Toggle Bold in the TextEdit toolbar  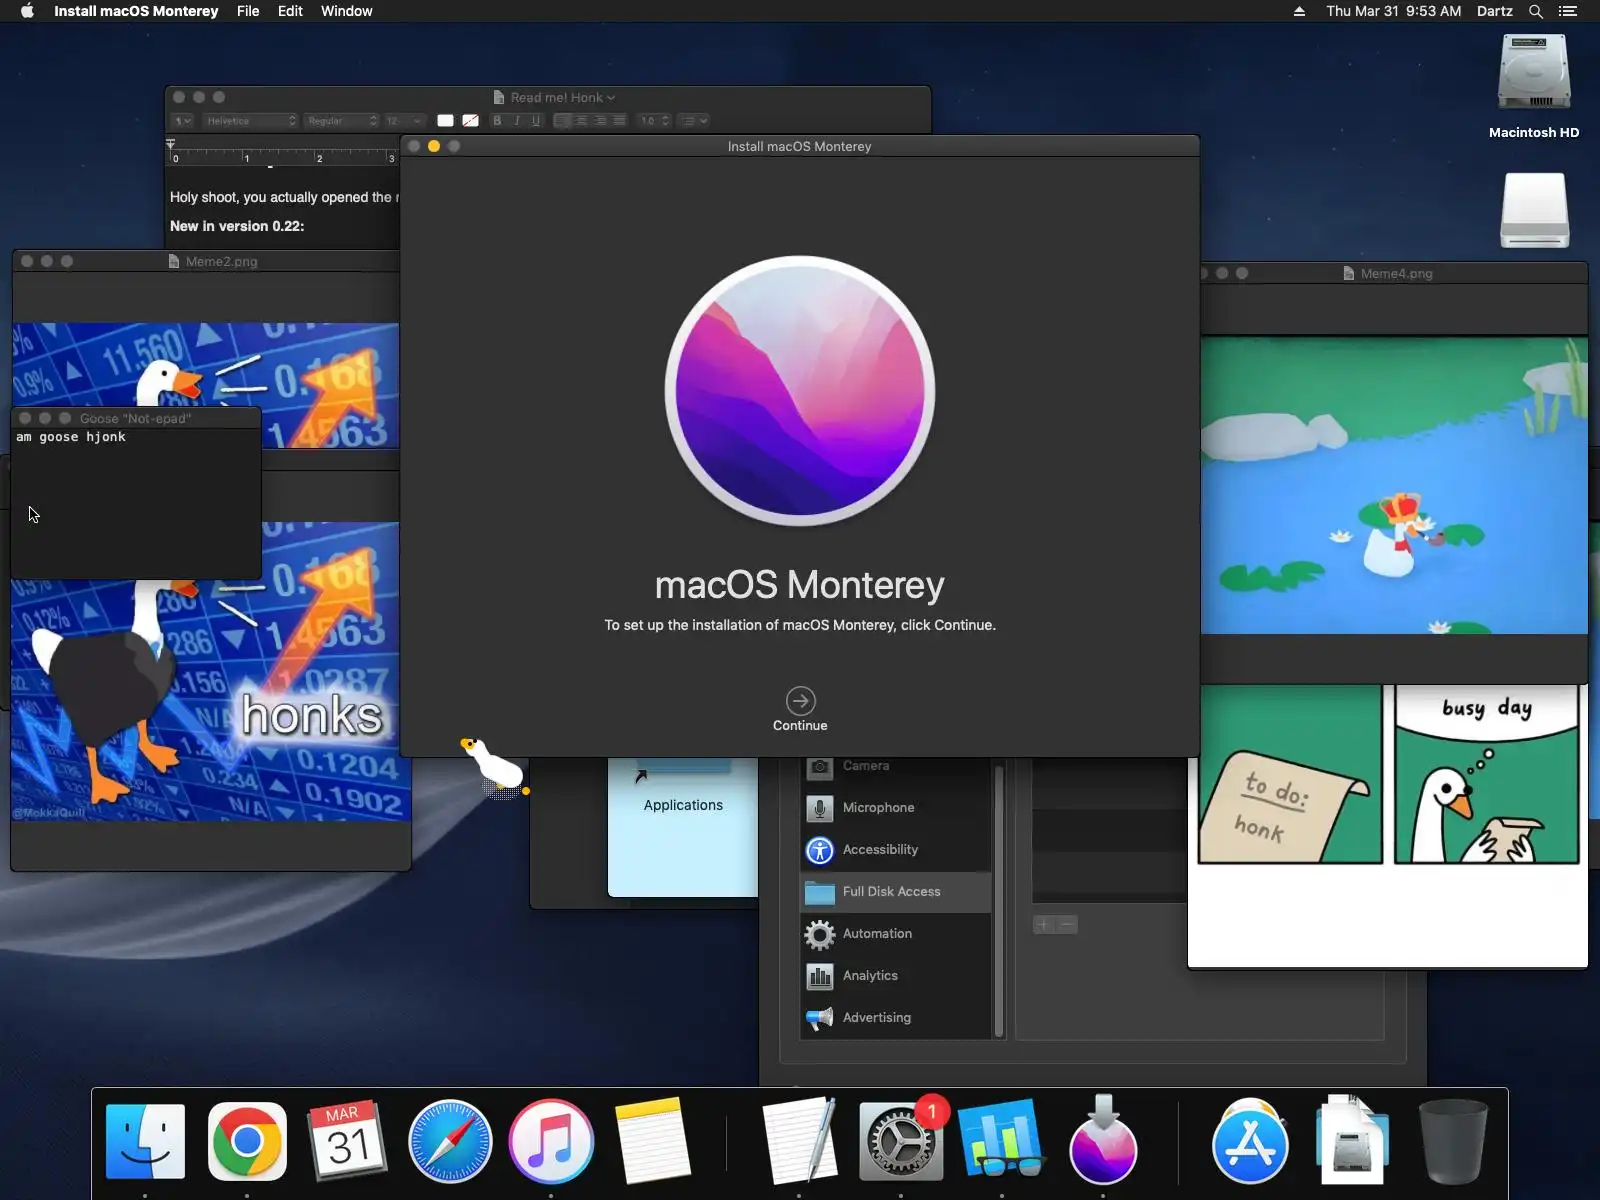click(x=497, y=121)
